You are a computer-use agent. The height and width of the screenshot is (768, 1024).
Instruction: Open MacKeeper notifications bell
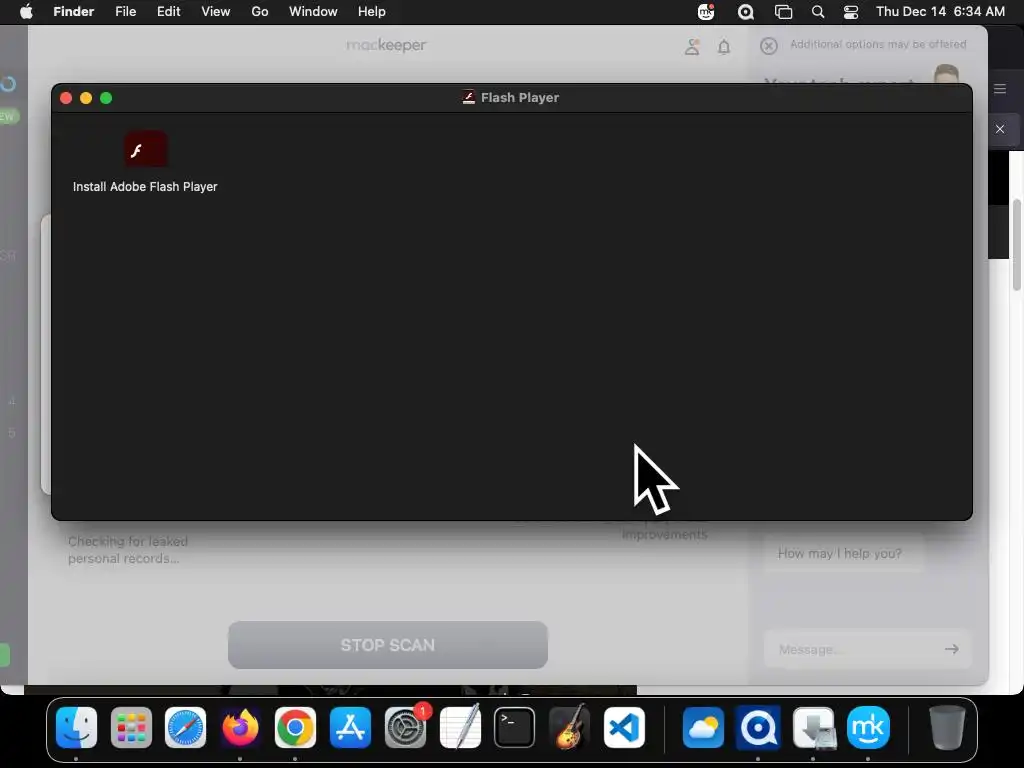[724, 47]
